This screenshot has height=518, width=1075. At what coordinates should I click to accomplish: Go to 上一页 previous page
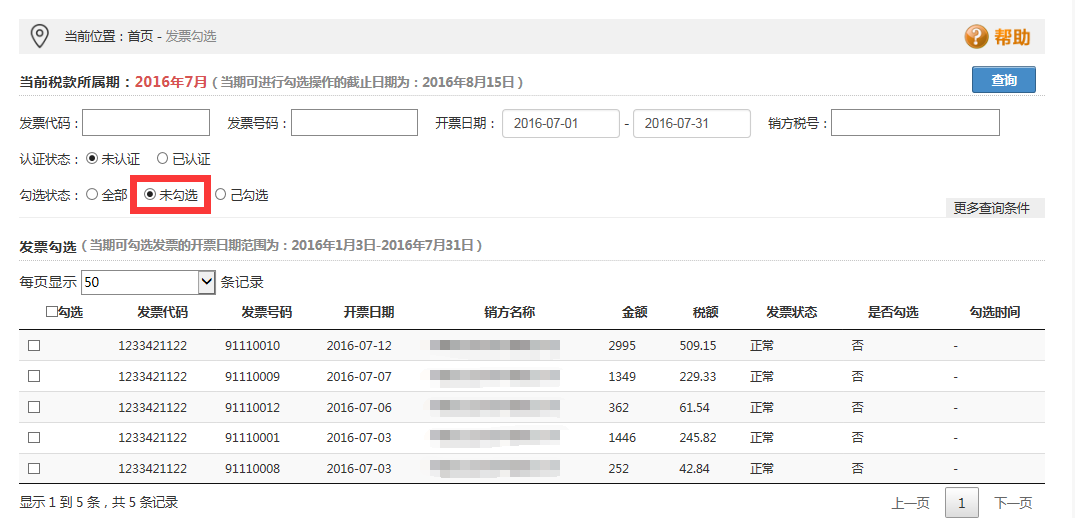click(x=910, y=503)
